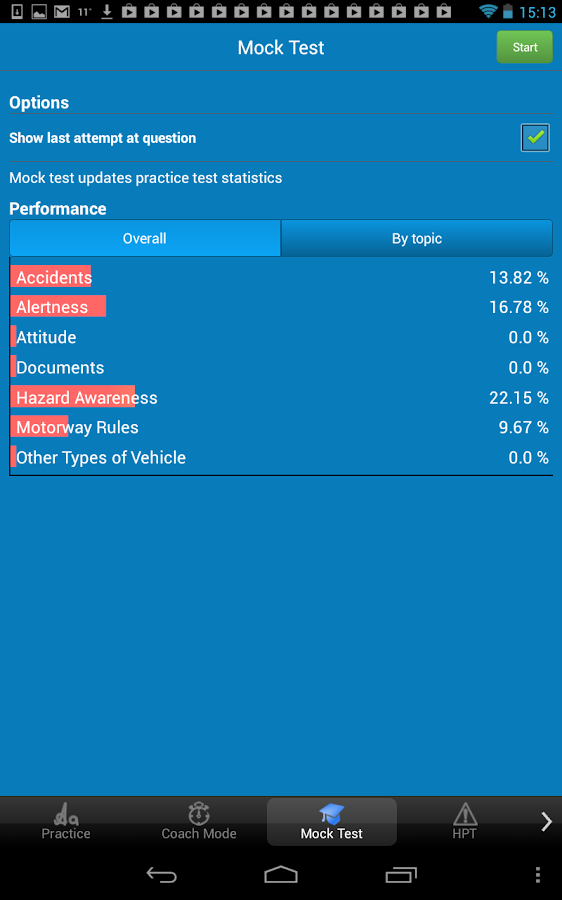The height and width of the screenshot is (900, 562).
Task: Tap the Android back navigation icon
Action: click(161, 874)
